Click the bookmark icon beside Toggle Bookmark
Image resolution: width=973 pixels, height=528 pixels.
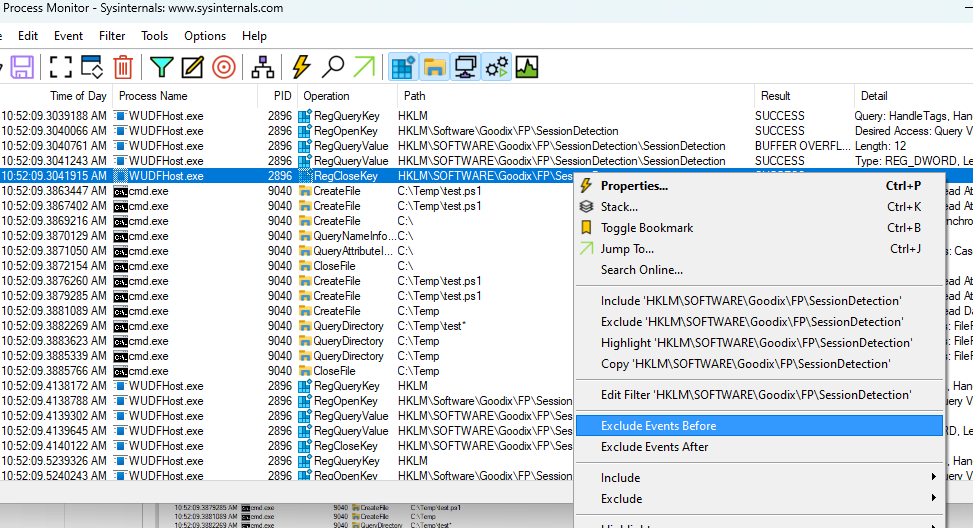[x=586, y=227]
